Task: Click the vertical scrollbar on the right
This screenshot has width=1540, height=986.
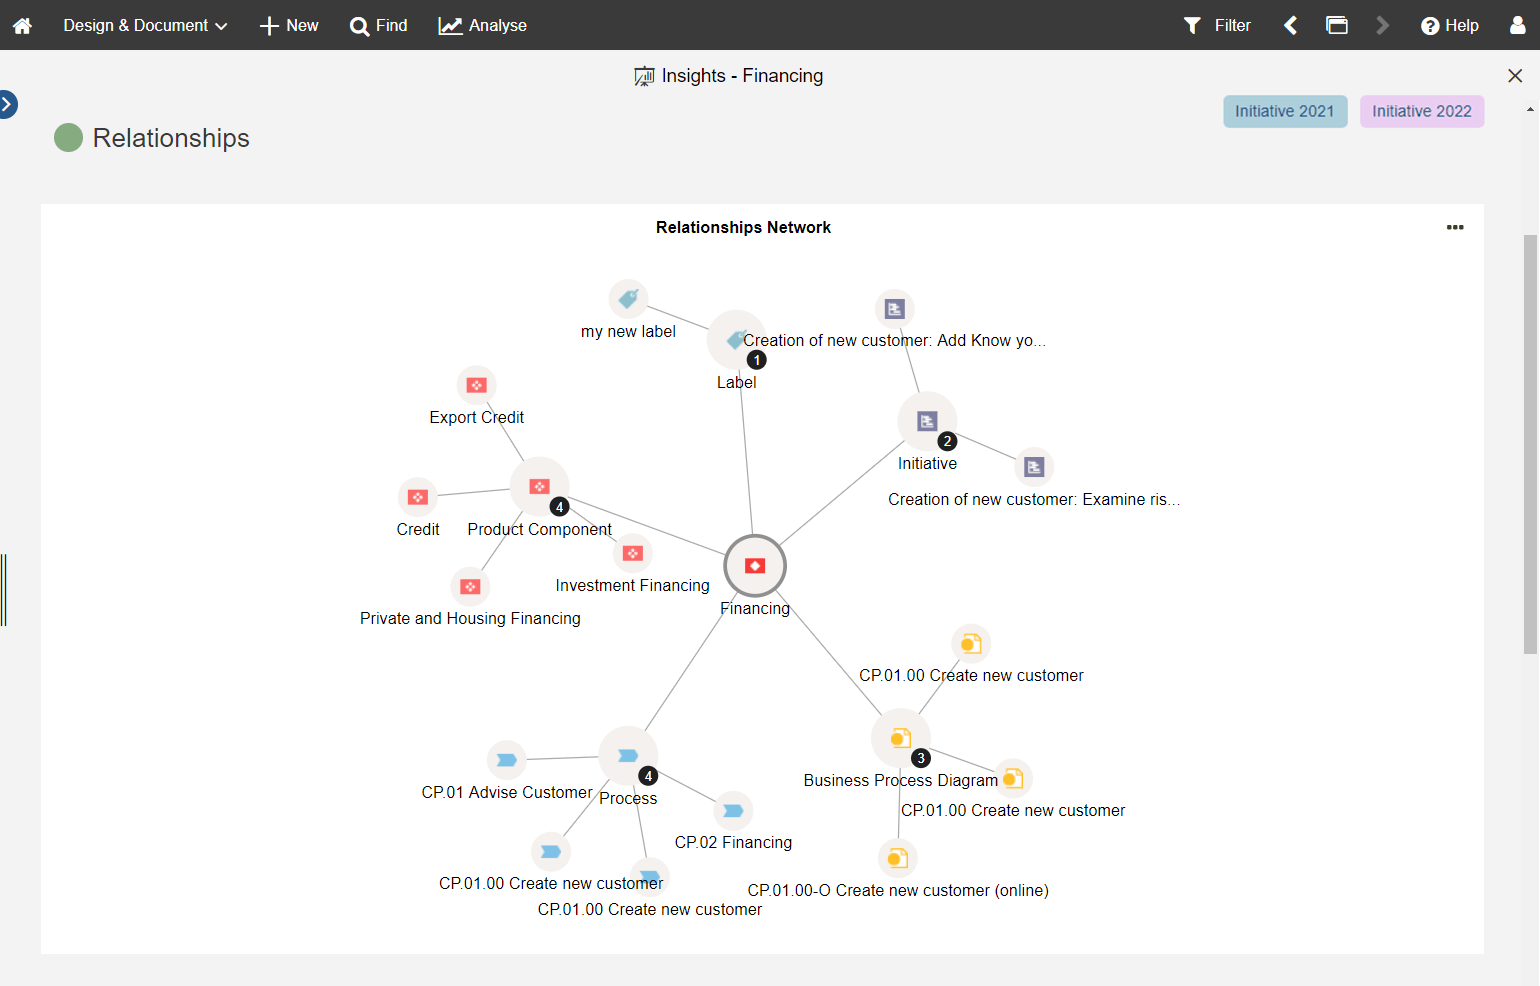Action: [1530, 444]
